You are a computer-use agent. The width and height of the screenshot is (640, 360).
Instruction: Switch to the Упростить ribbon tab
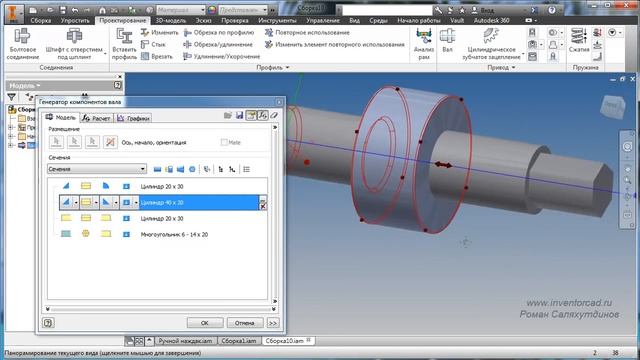[75, 20]
